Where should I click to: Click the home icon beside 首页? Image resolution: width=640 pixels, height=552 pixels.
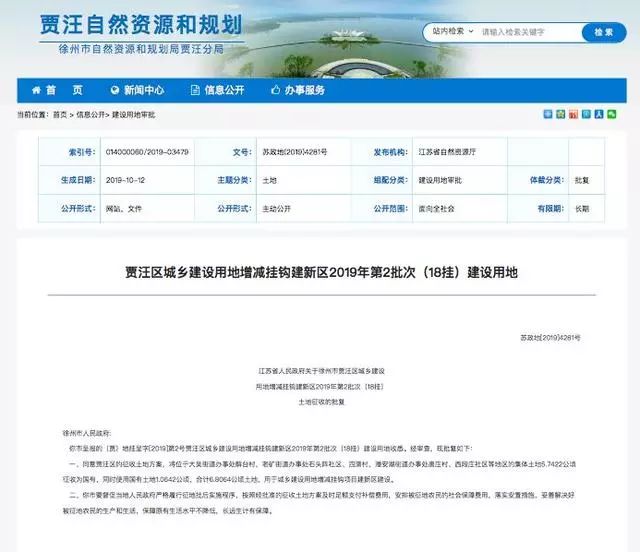pyautogui.click(x=36, y=90)
